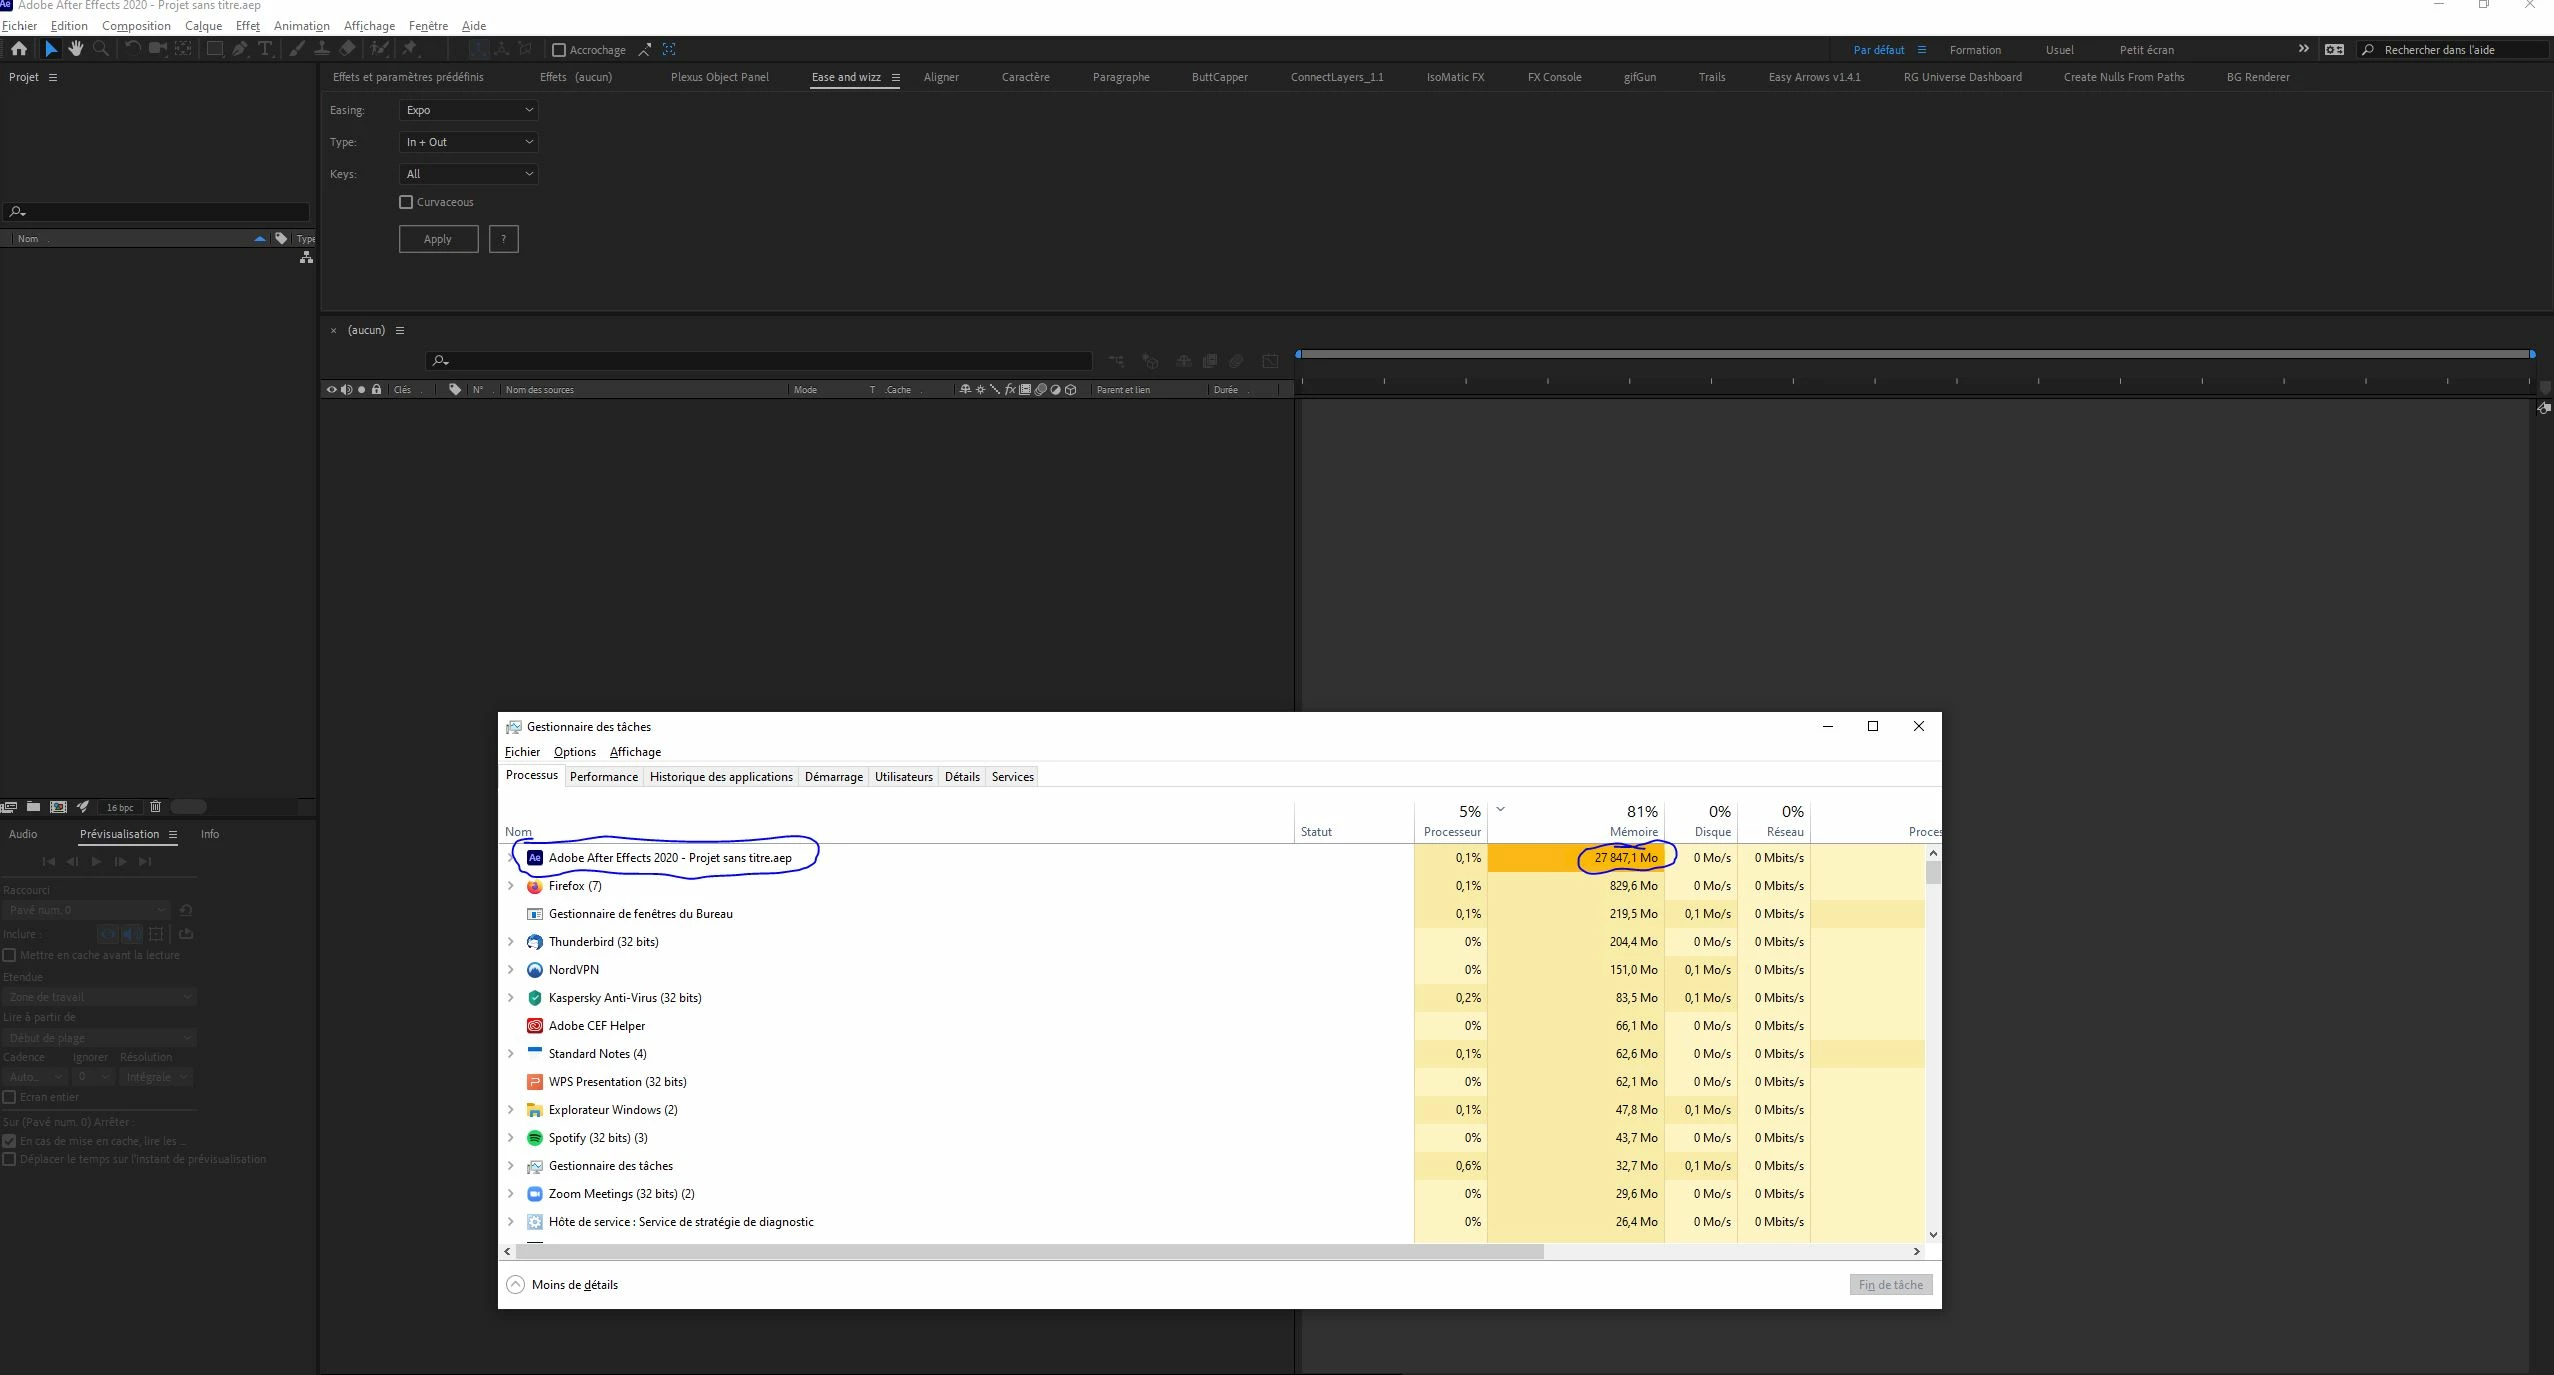Click the trash icon in Project panel
The height and width of the screenshot is (1375, 2554).
pos(155,807)
